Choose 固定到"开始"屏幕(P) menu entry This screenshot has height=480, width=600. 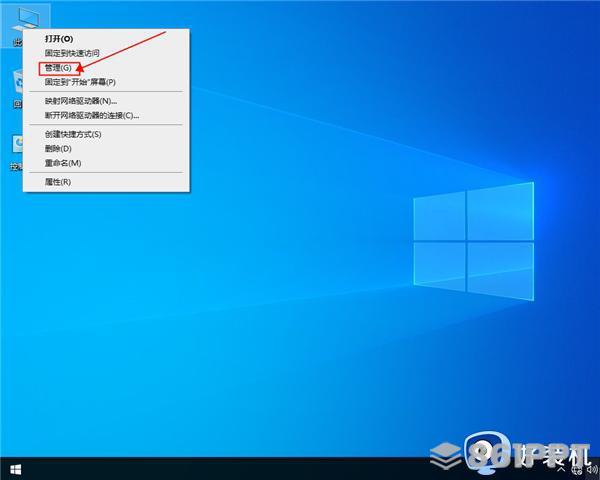pyautogui.click(x=106, y=82)
